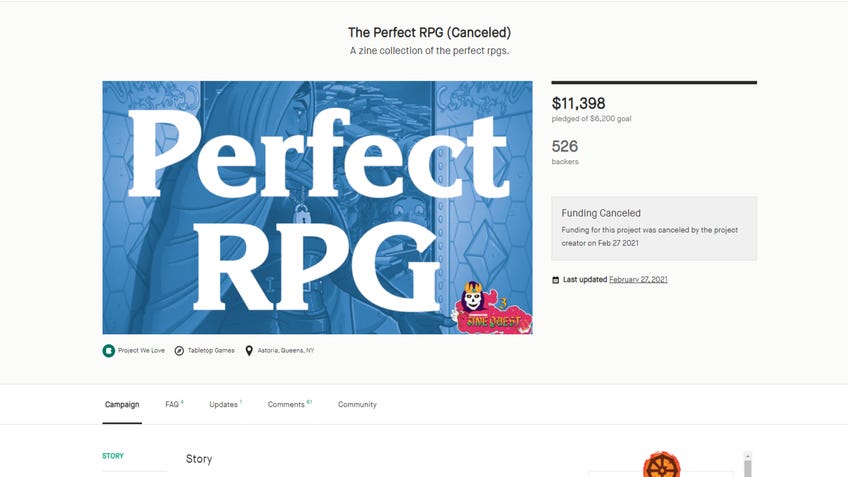
Task: Click the location pin icon
Action: pyautogui.click(x=249, y=351)
